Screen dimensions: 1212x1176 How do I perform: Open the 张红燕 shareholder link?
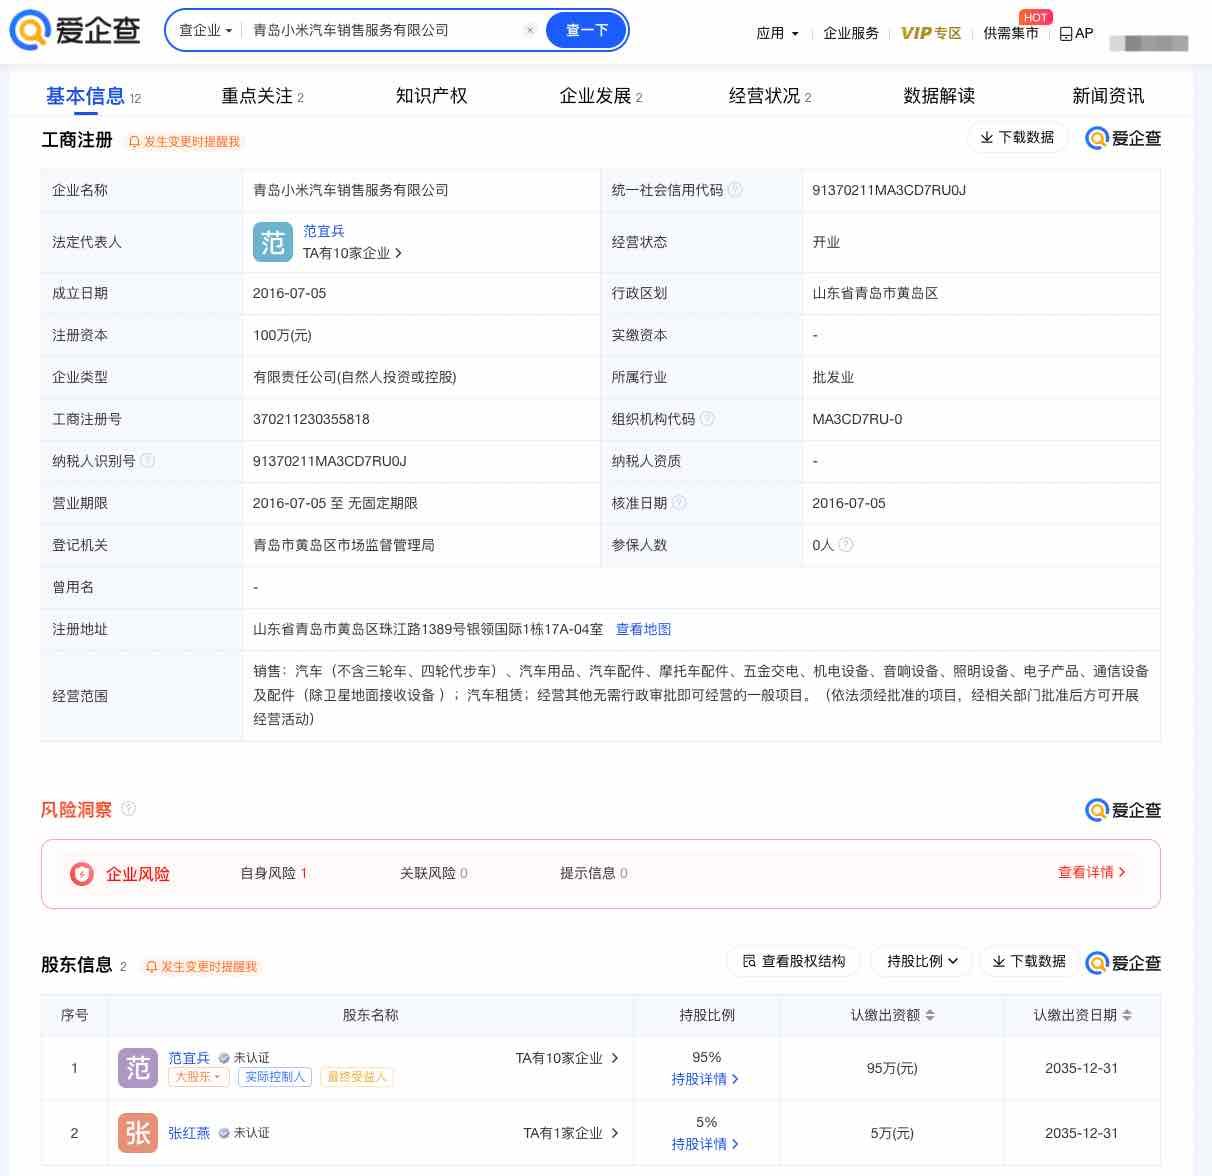click(189, 1133)
